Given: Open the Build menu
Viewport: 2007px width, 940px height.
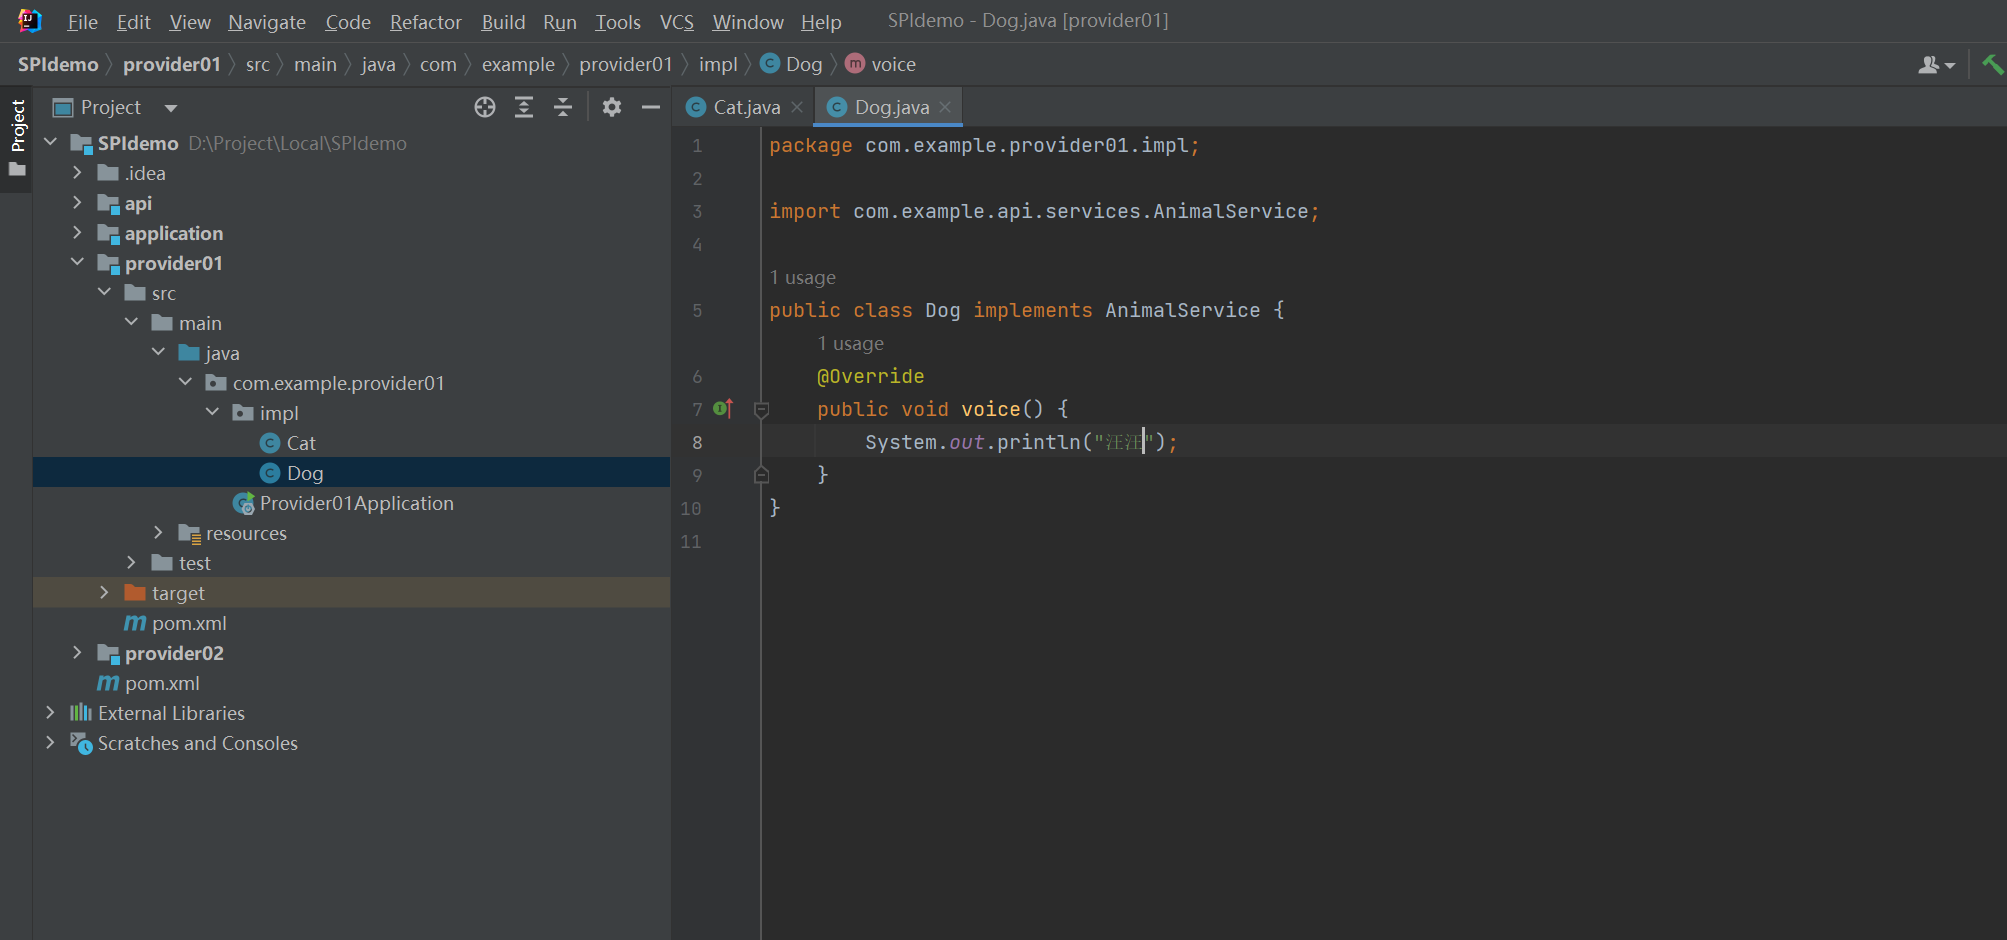Looking at the screenshot, I should pos(503,22).
